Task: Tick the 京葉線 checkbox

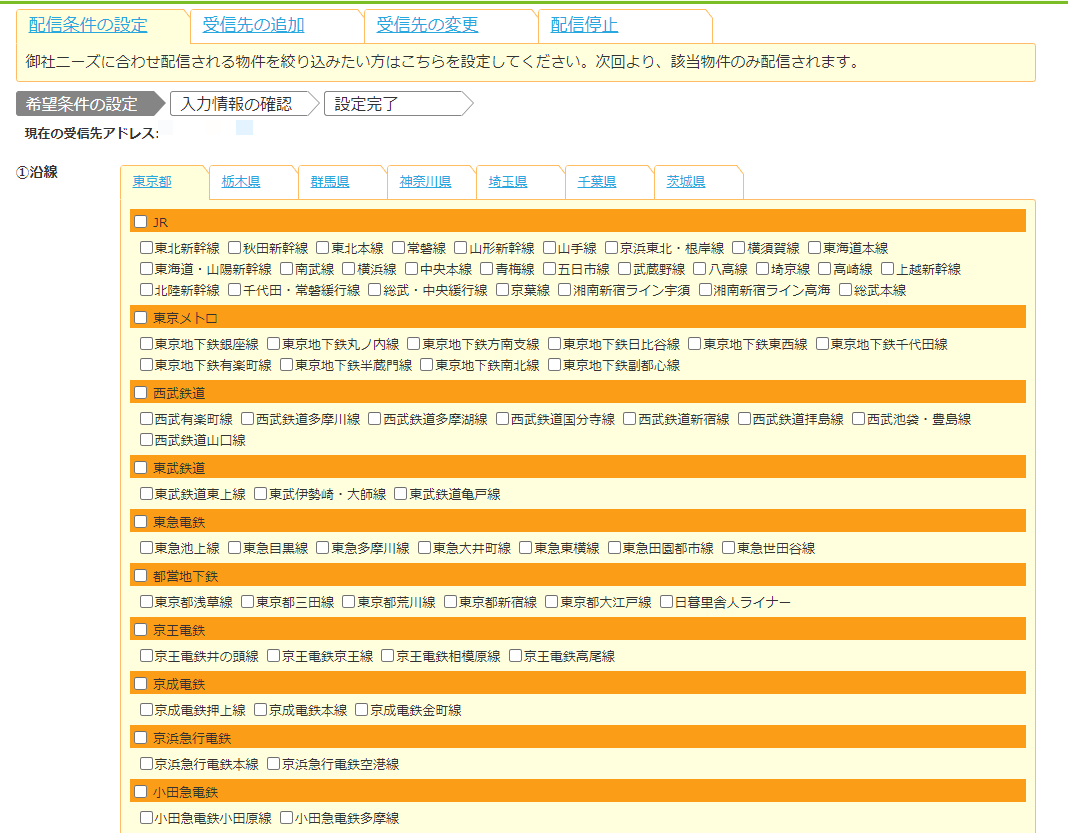Action: (503, 289)
